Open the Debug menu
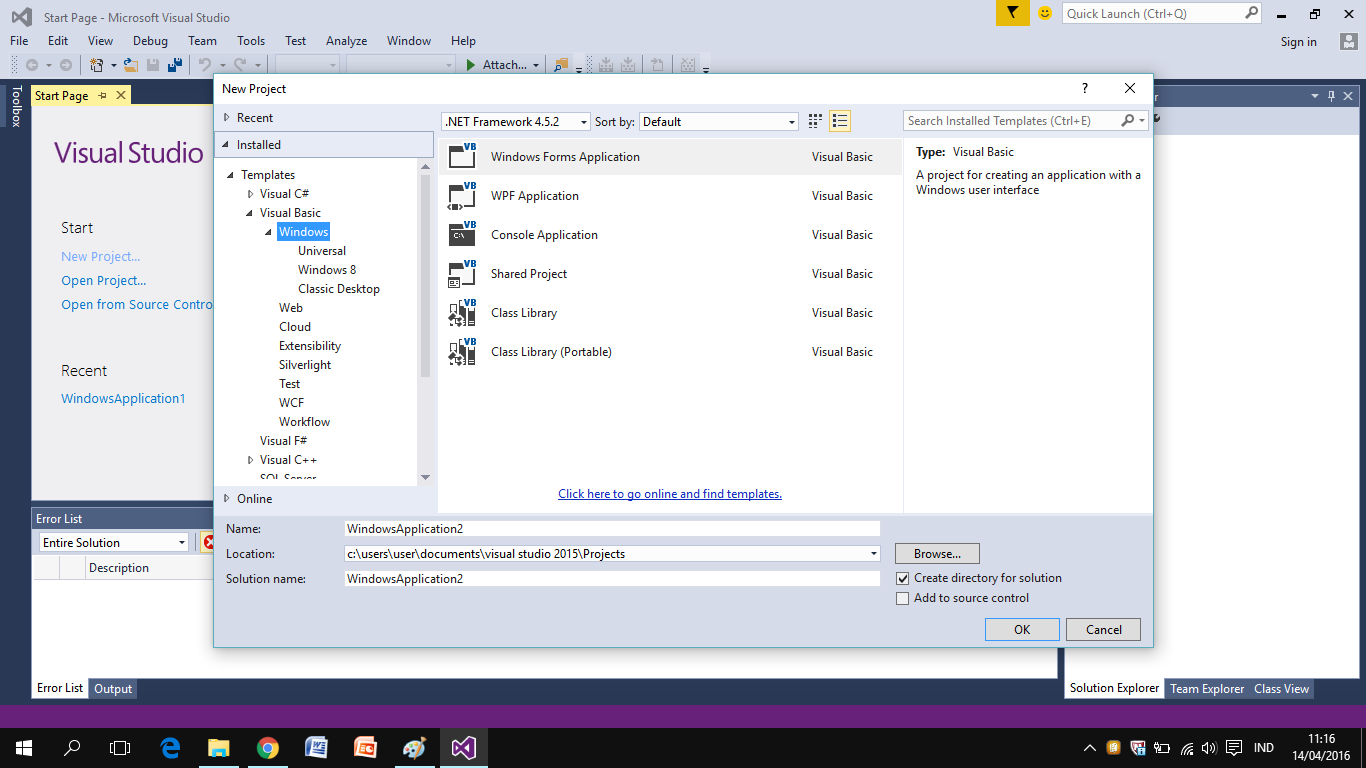The height and width of the screenshot is (768, 1366). (150, 41)
